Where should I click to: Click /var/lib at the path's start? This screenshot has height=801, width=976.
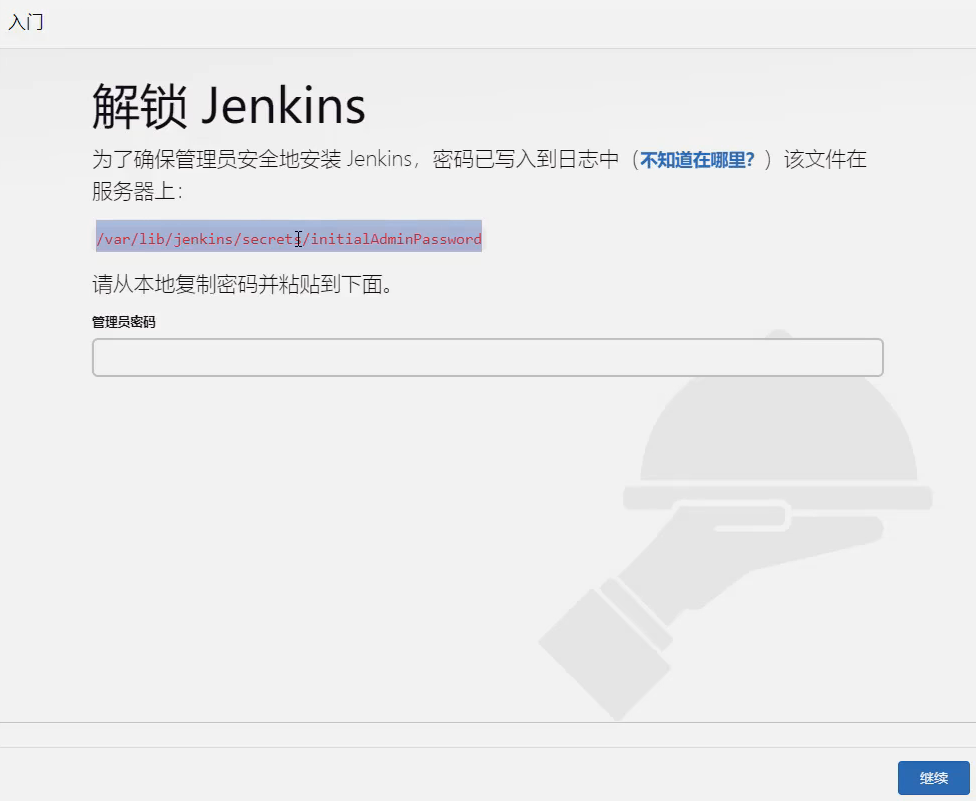pos(130,239)
